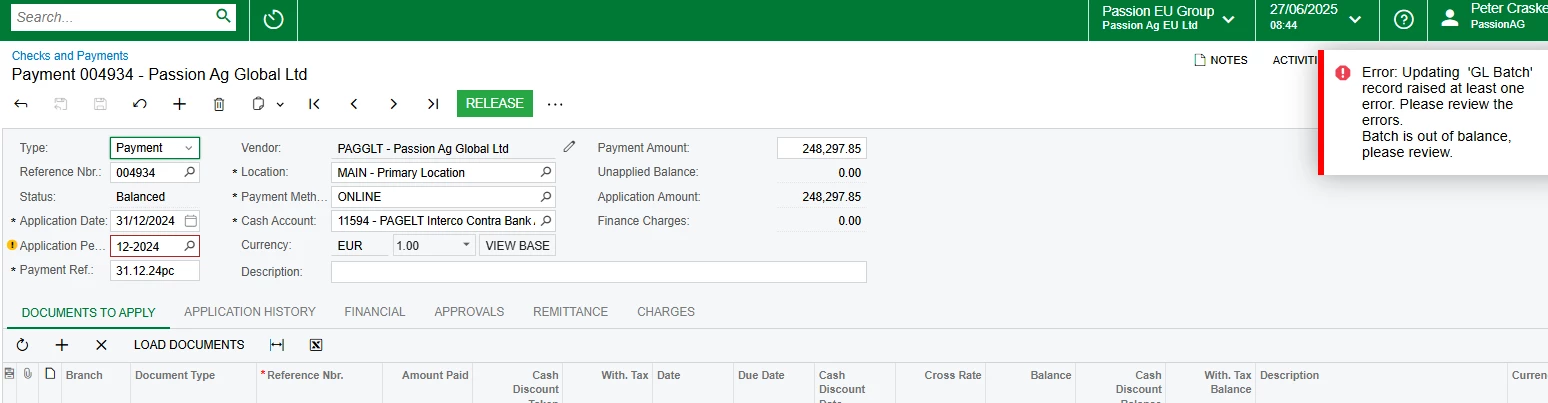Open Payment Method lookup magnifier
This screenshot has height=403, width=1548.
click(546, 196)
